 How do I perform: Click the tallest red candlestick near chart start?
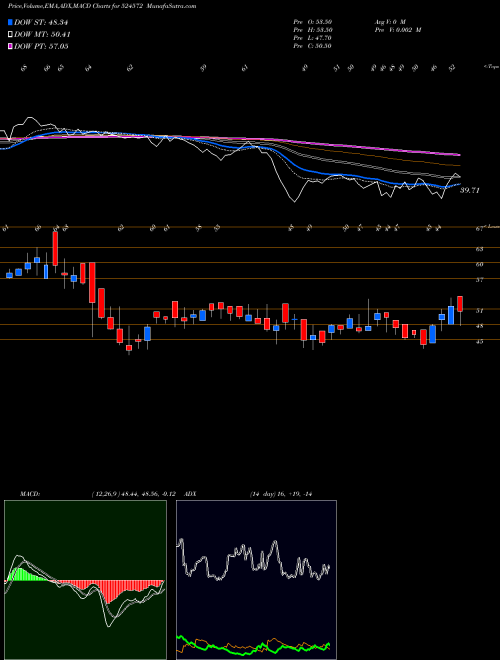coord(55,249)
